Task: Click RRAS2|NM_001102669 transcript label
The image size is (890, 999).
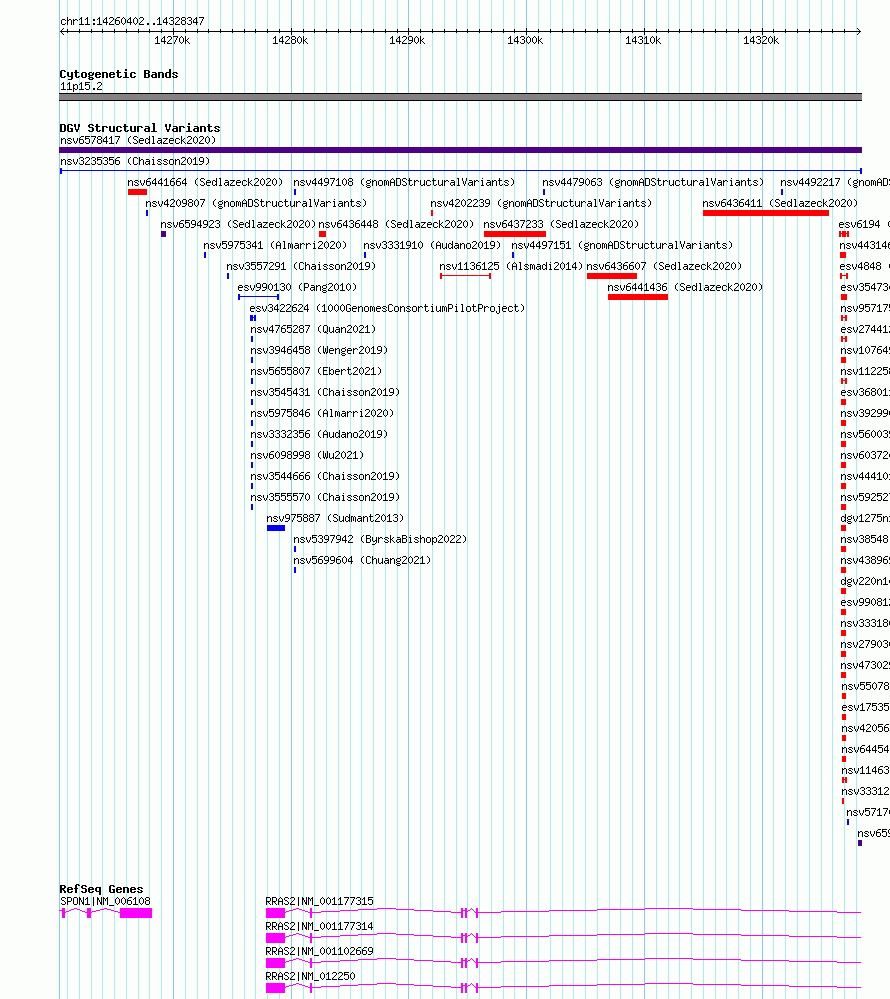Action: click(x=320, y=951)
